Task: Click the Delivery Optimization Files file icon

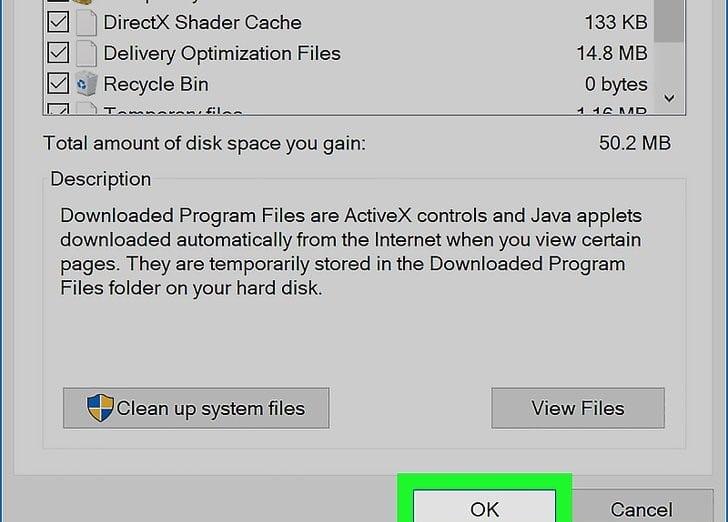Action: [87, 53]
